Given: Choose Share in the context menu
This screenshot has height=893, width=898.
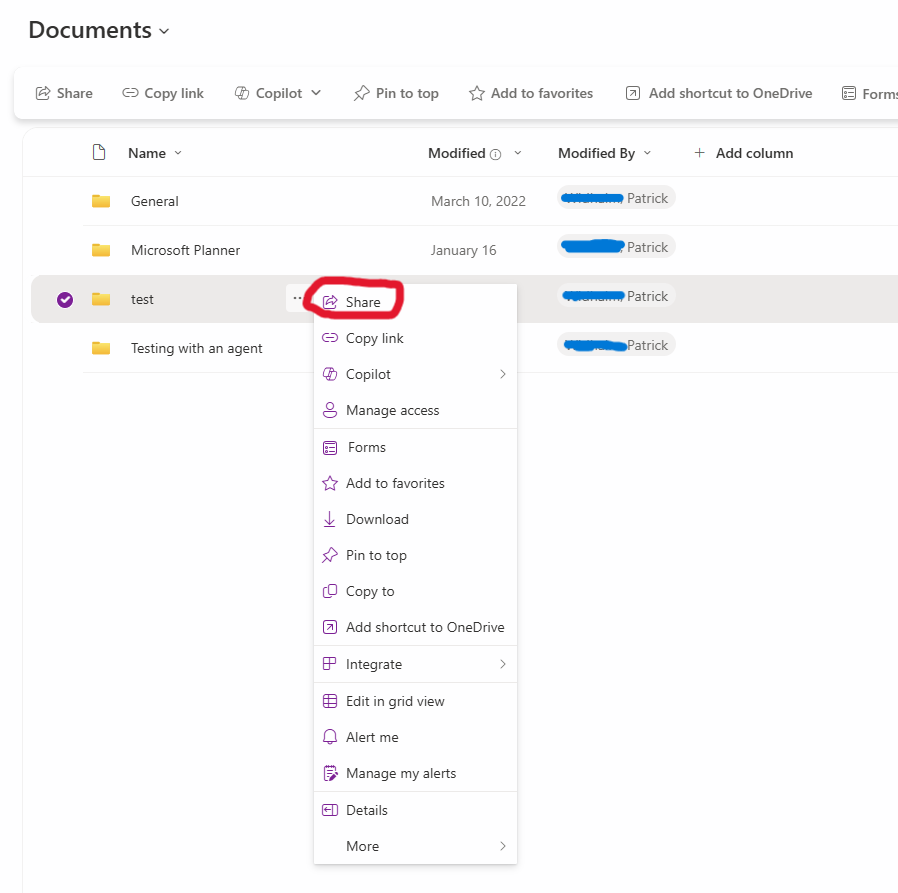Looking at the screenshot, I should 415,302.
